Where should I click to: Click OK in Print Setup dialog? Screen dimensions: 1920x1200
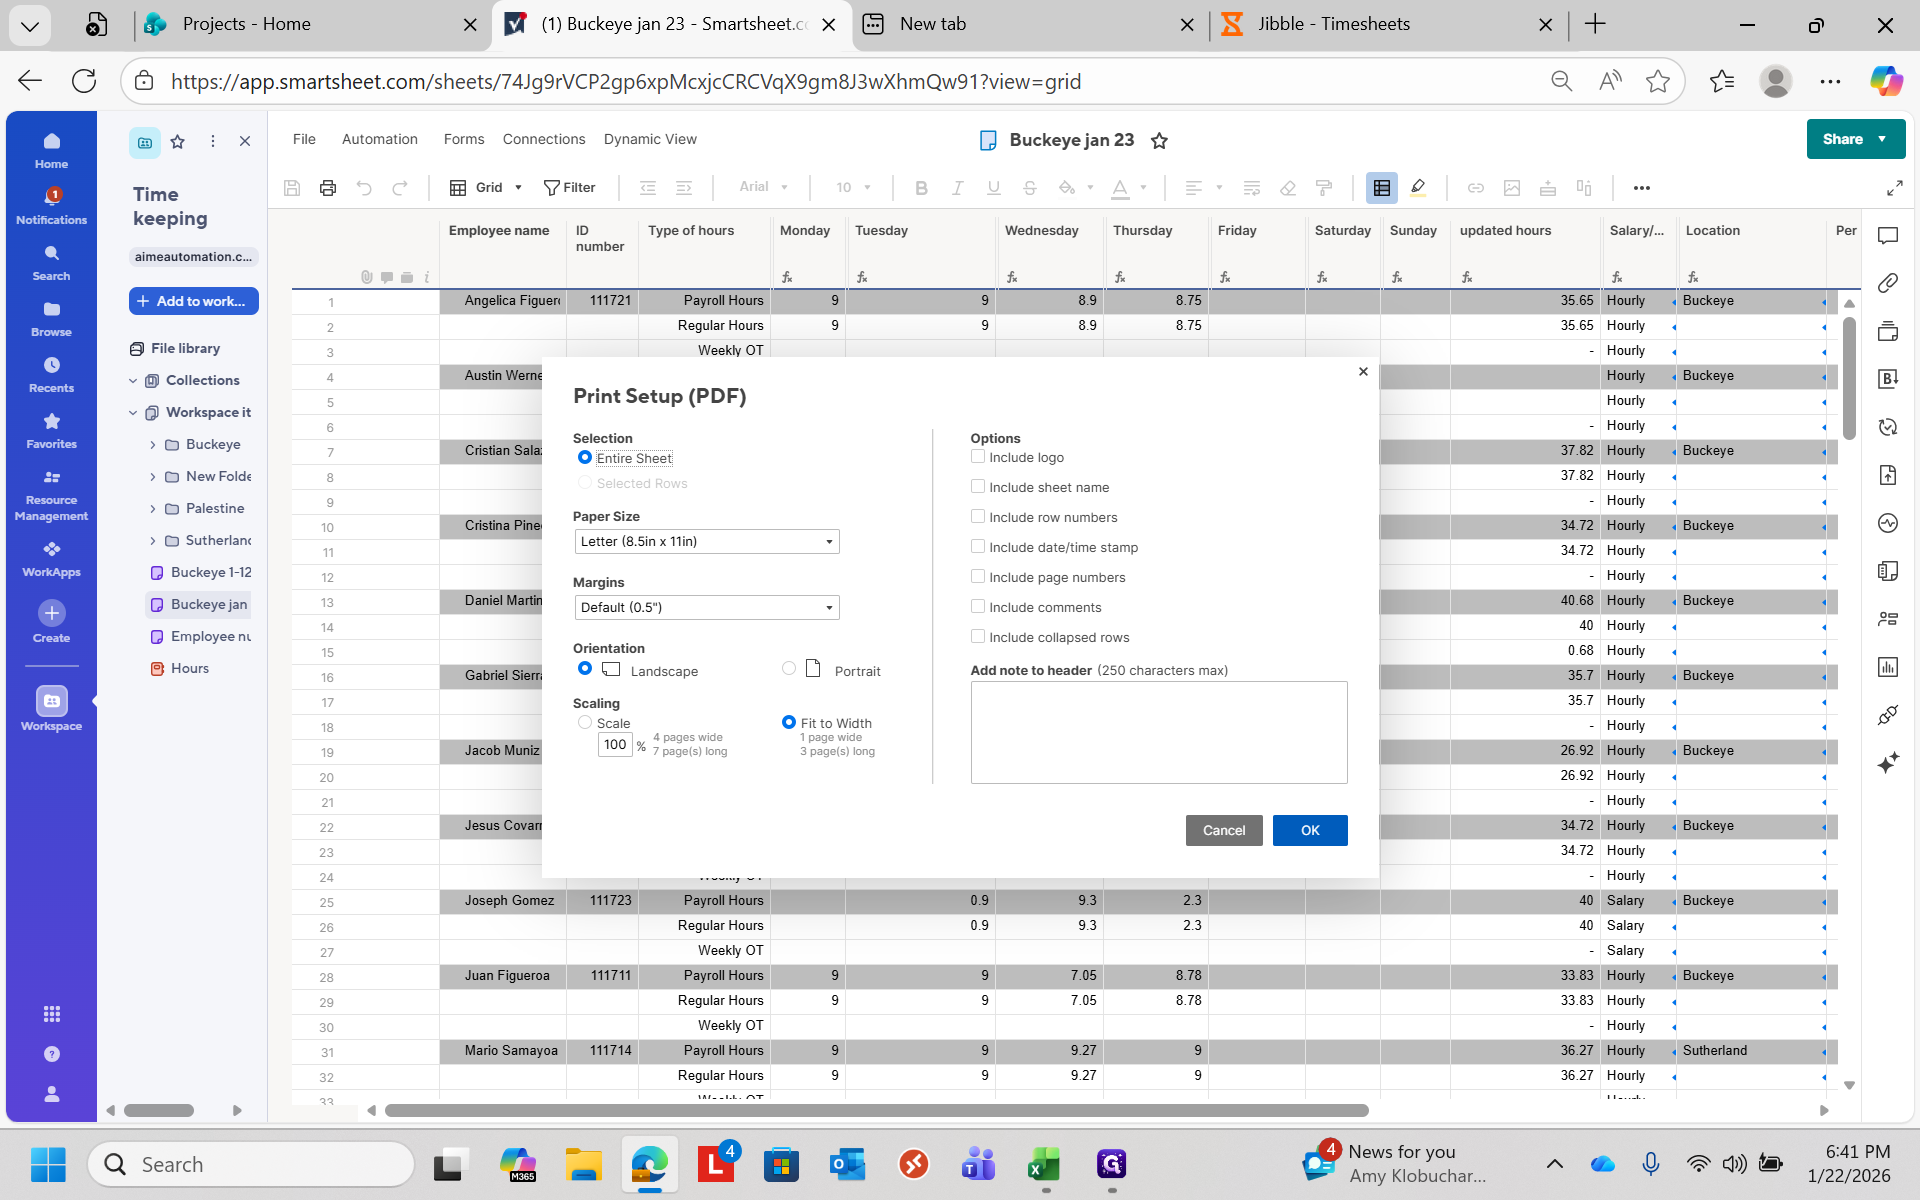[1309, 830]
